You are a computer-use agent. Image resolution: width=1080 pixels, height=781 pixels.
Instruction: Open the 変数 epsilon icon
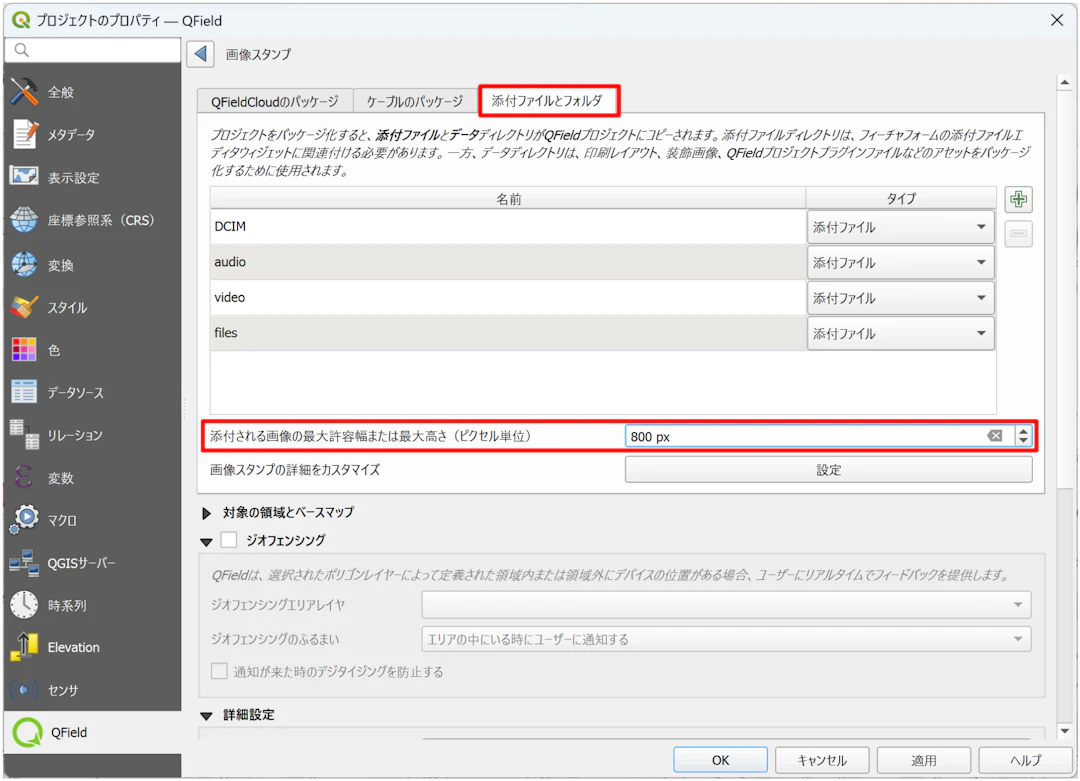click(x=24, y=477)
